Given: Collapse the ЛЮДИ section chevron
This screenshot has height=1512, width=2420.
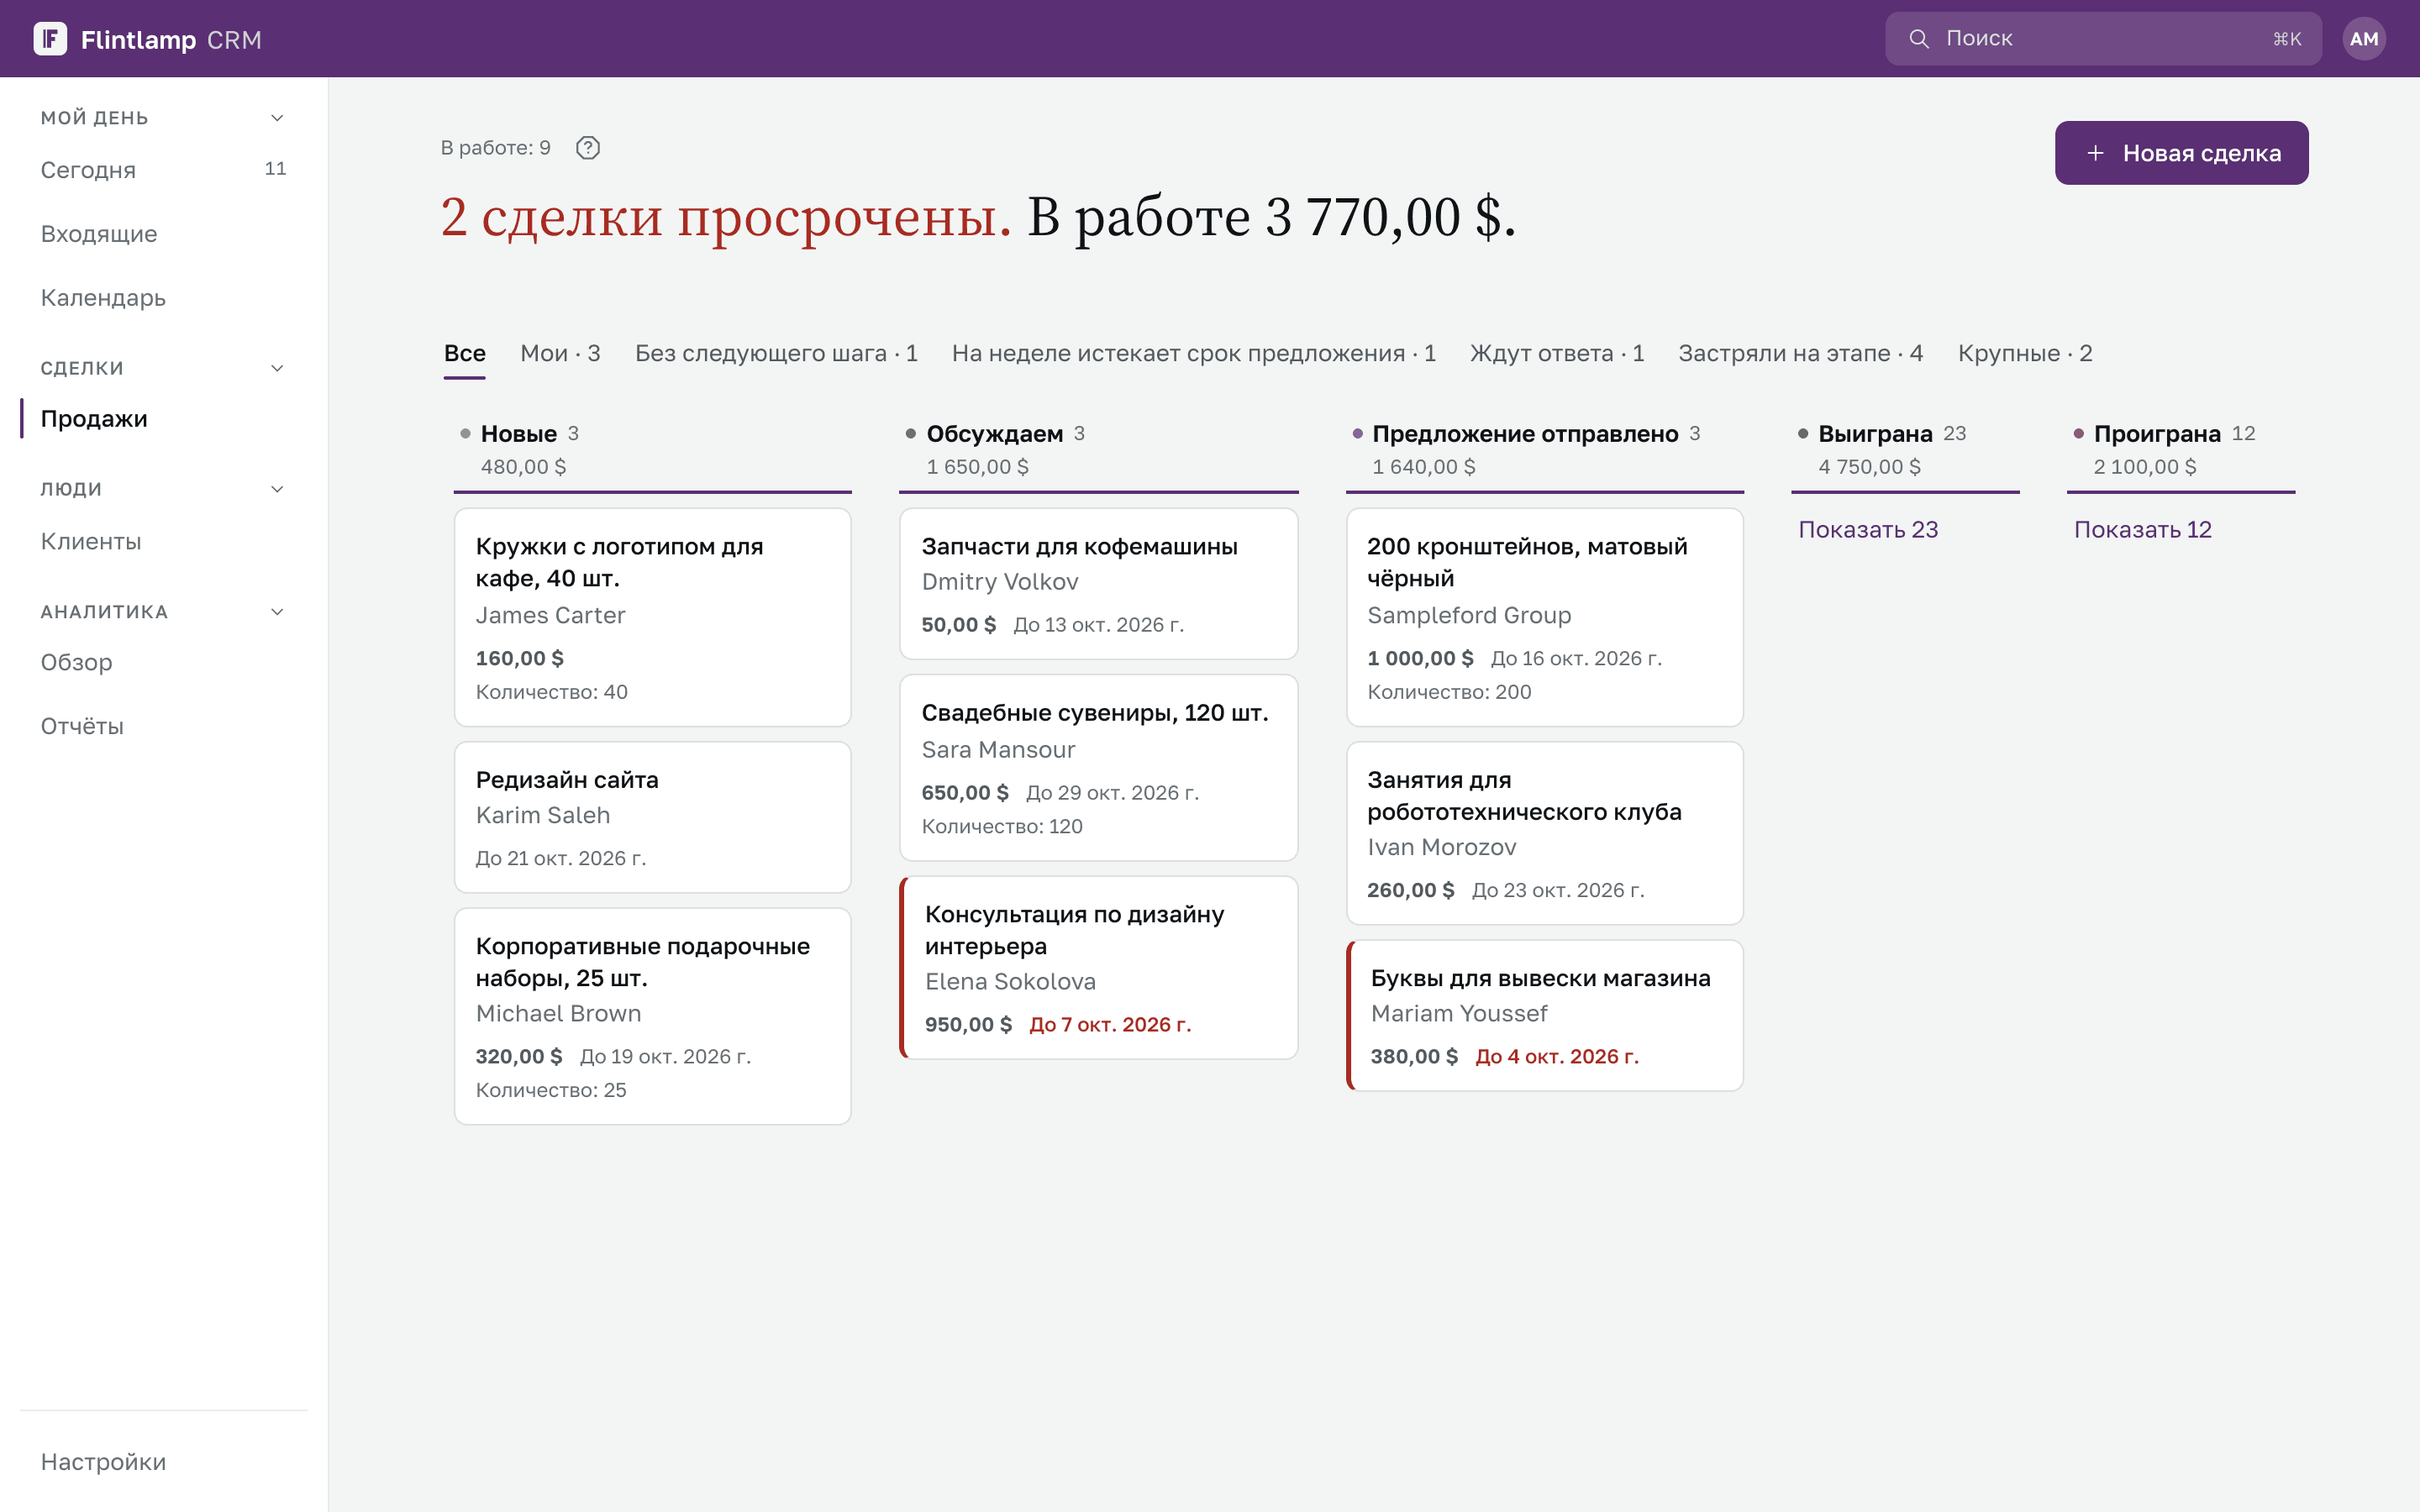Looking at the screenshot, I should [x=277, y=489].
